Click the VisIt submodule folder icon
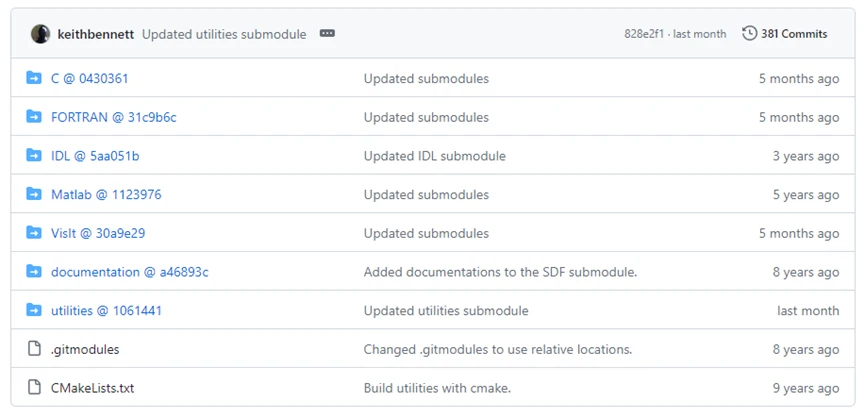The image size is (865, 418). click(x=34, y=233)
